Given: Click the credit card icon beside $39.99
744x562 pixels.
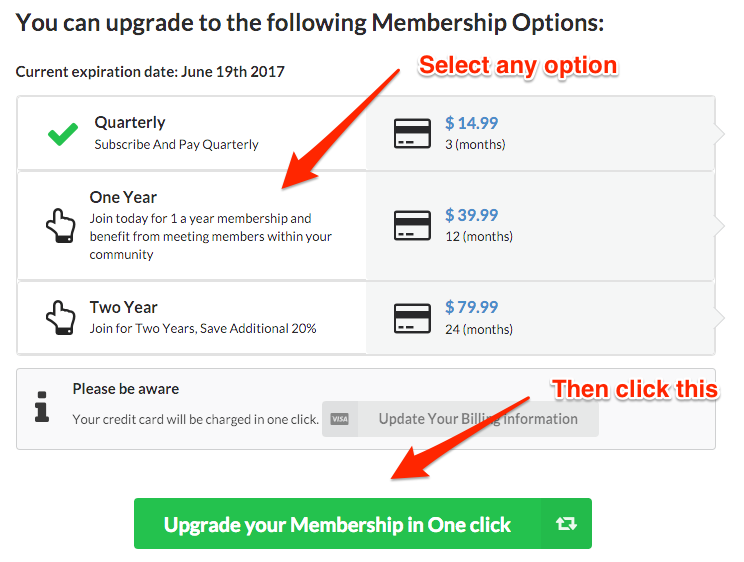Looking at the screenshot, I should point(411,226).
